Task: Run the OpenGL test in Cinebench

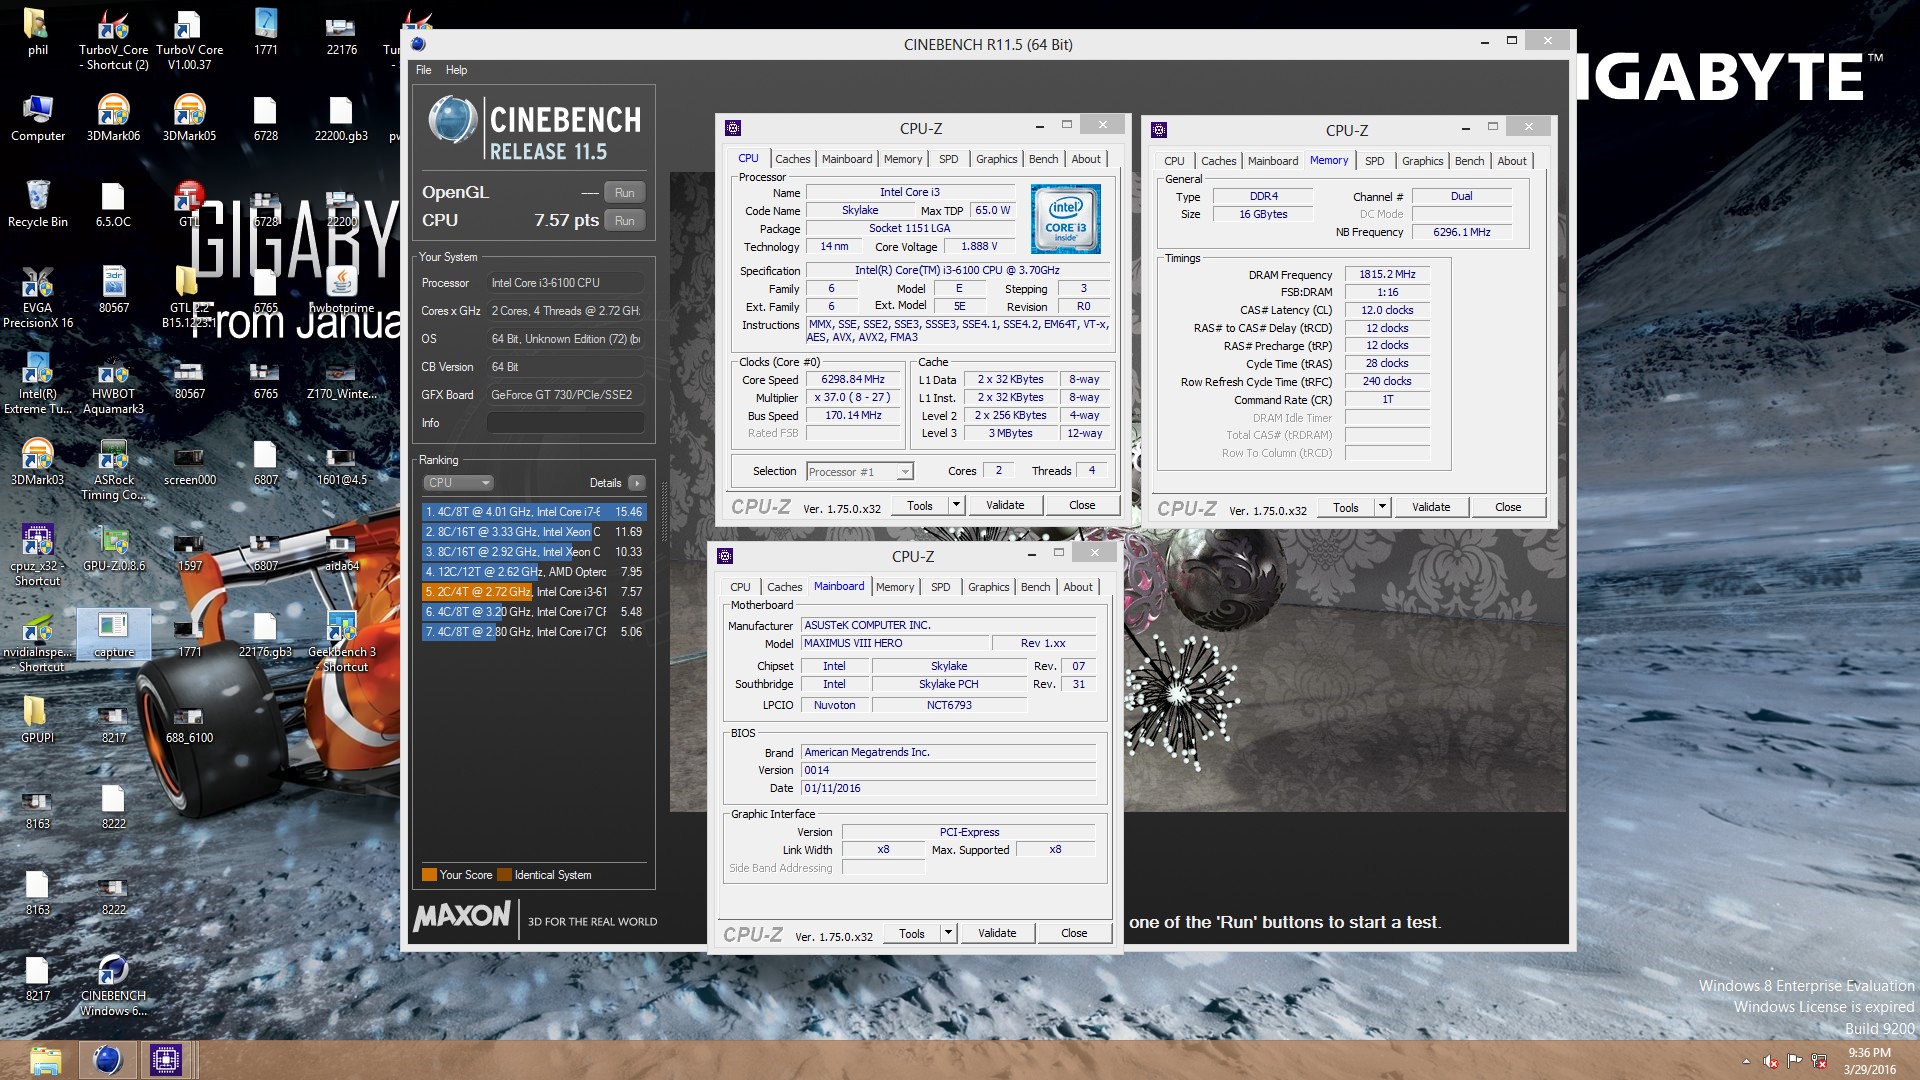Action: 625,192
